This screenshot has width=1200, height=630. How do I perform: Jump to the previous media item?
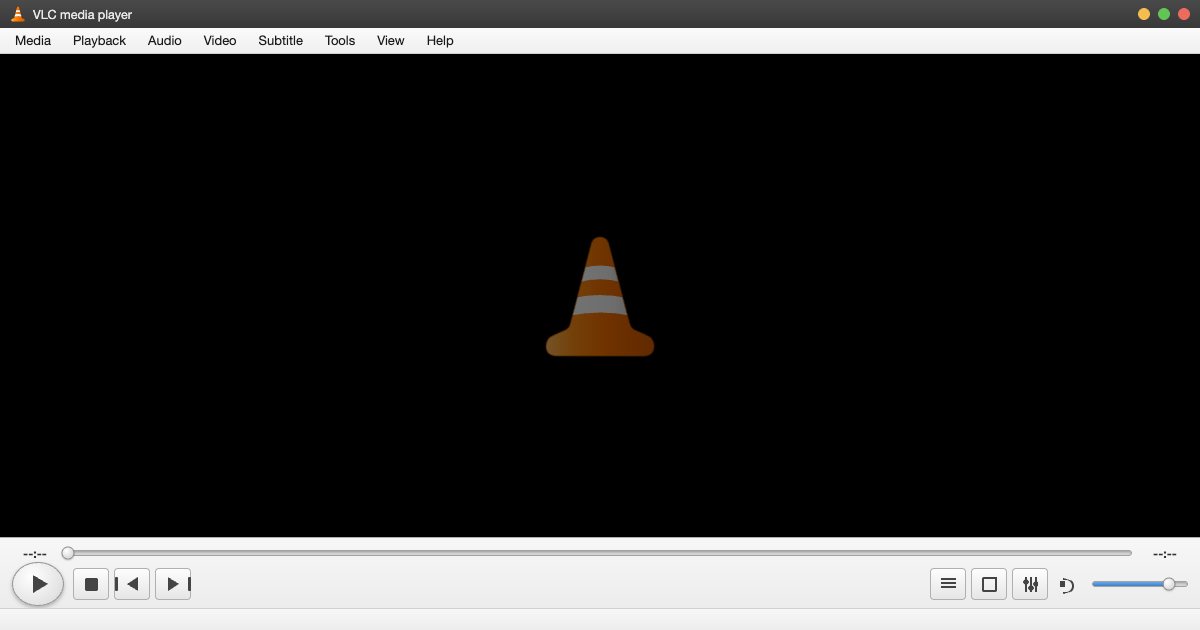click(132, 584)
